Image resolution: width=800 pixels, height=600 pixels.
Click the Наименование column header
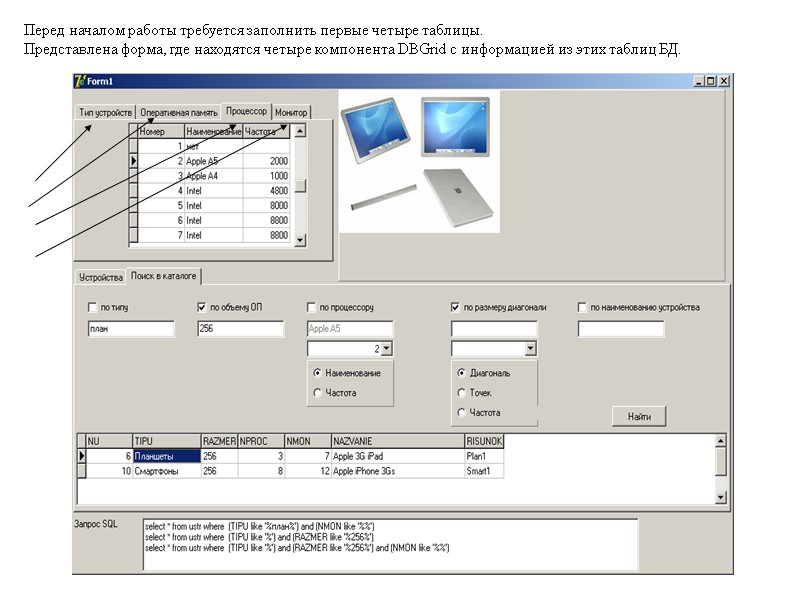point(213,132)
